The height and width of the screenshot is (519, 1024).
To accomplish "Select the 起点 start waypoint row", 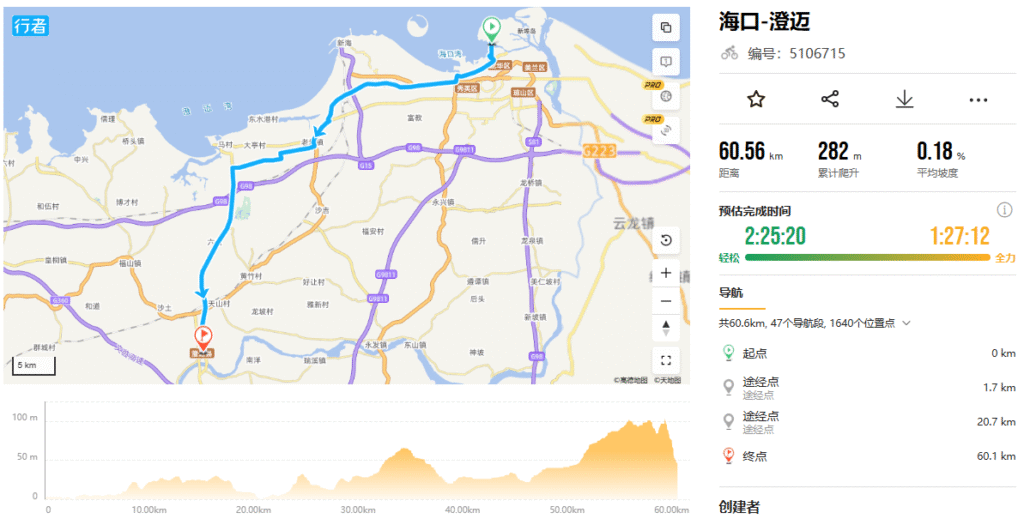I will 868,353.
